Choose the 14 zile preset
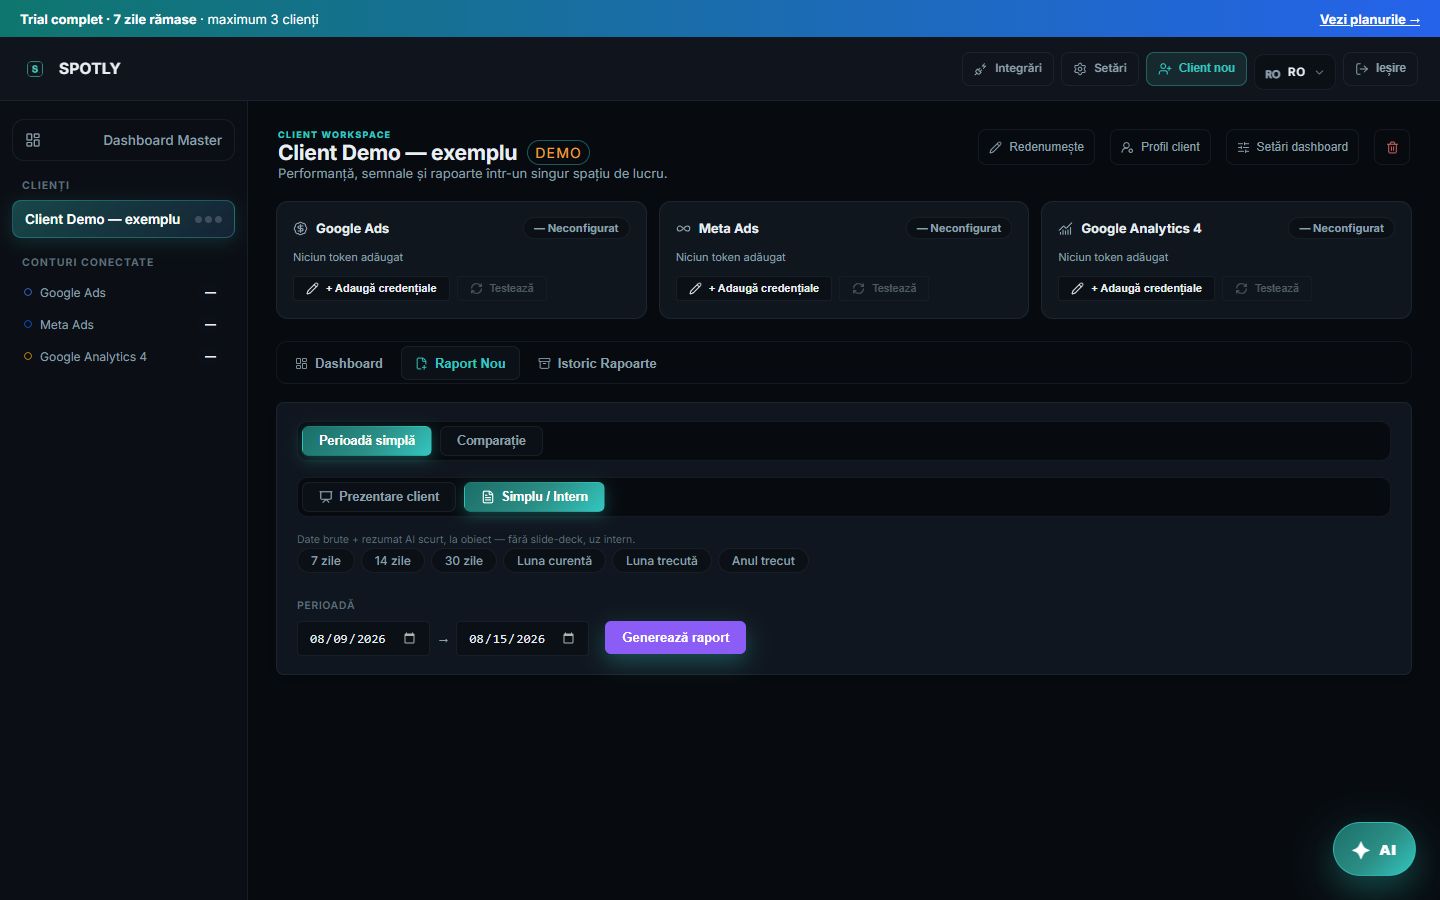The image size is (1440, 900). 393,561
